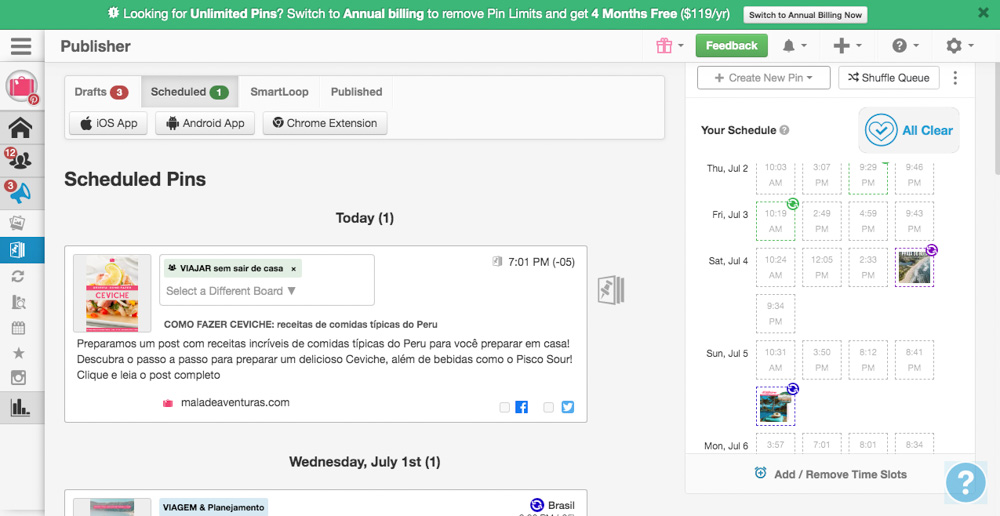Viewport: 1000px width, 516px height.
Task: Click Add / Remove Time Slots
Action: click(831, 474)
